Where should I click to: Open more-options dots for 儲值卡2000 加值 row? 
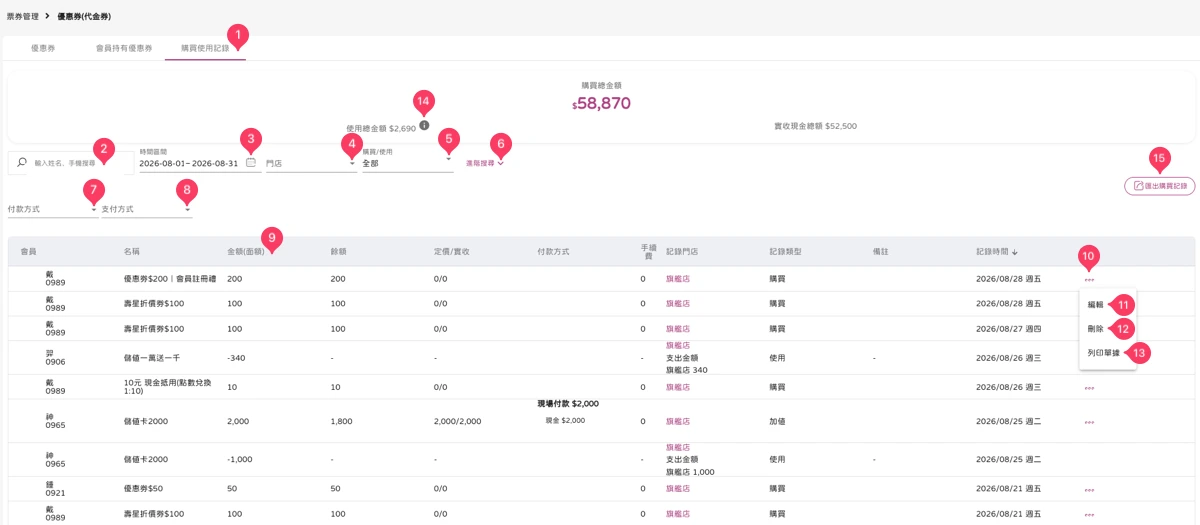tap(1088, 422)
